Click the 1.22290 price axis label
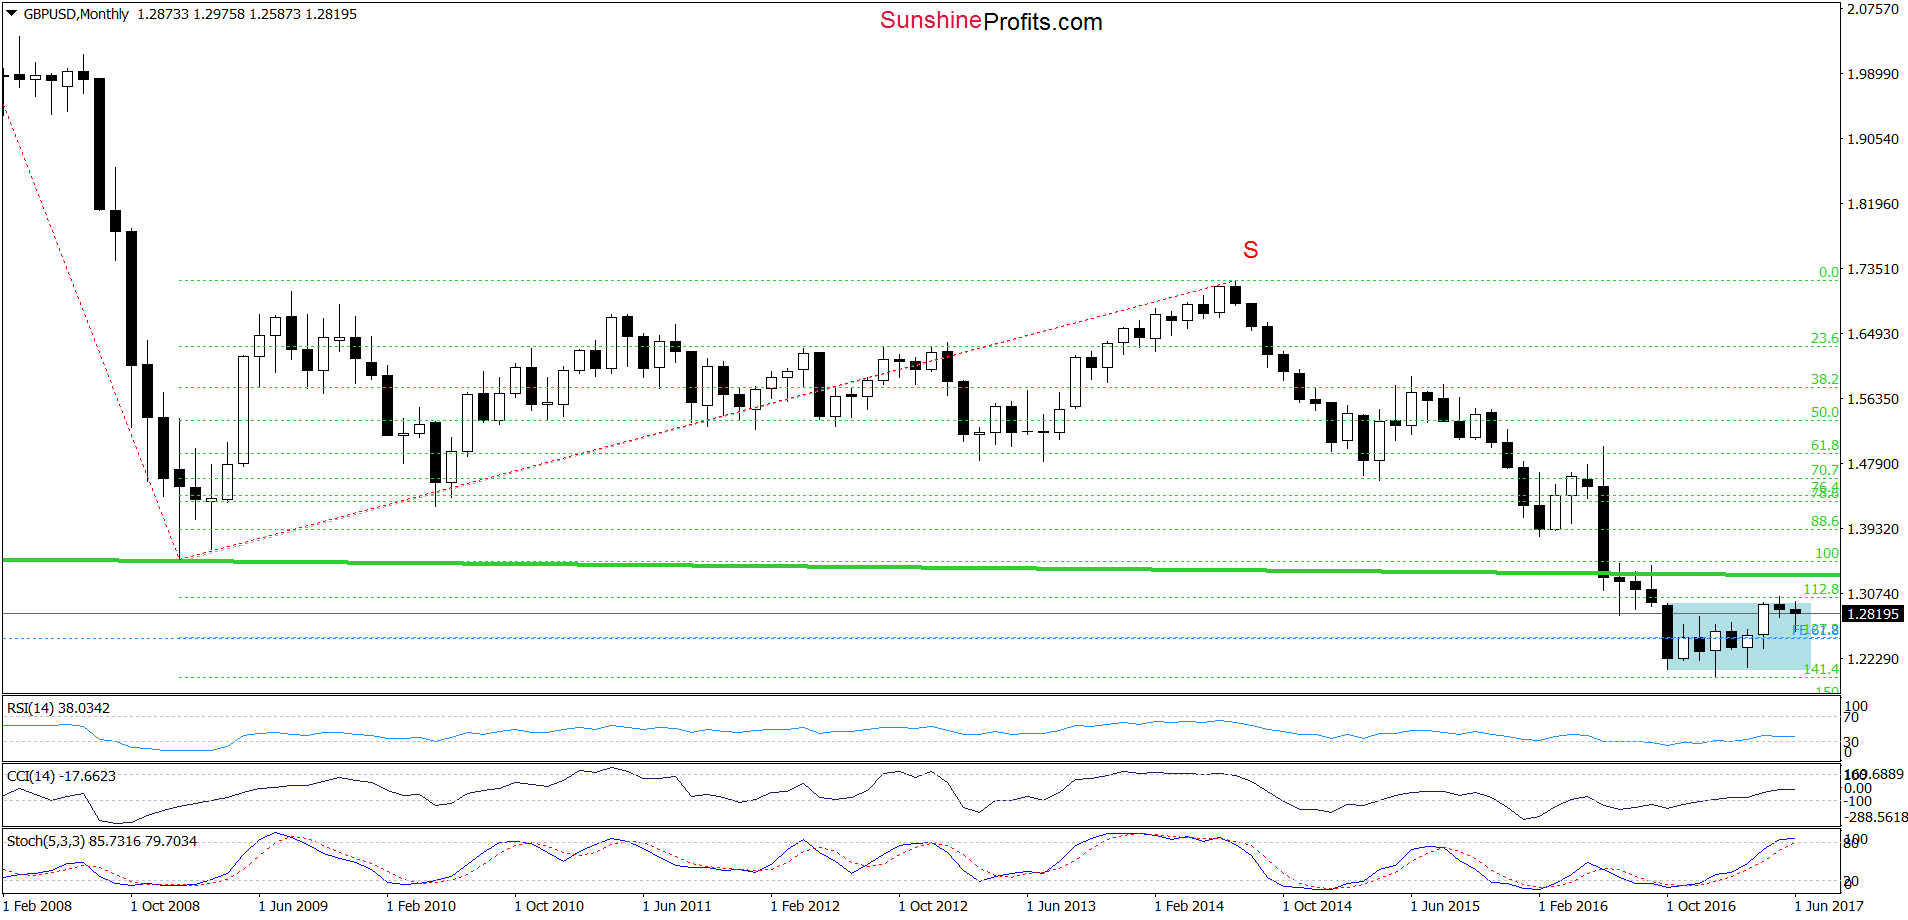Screen dimensions: 1908x920 click(1872, 659)
